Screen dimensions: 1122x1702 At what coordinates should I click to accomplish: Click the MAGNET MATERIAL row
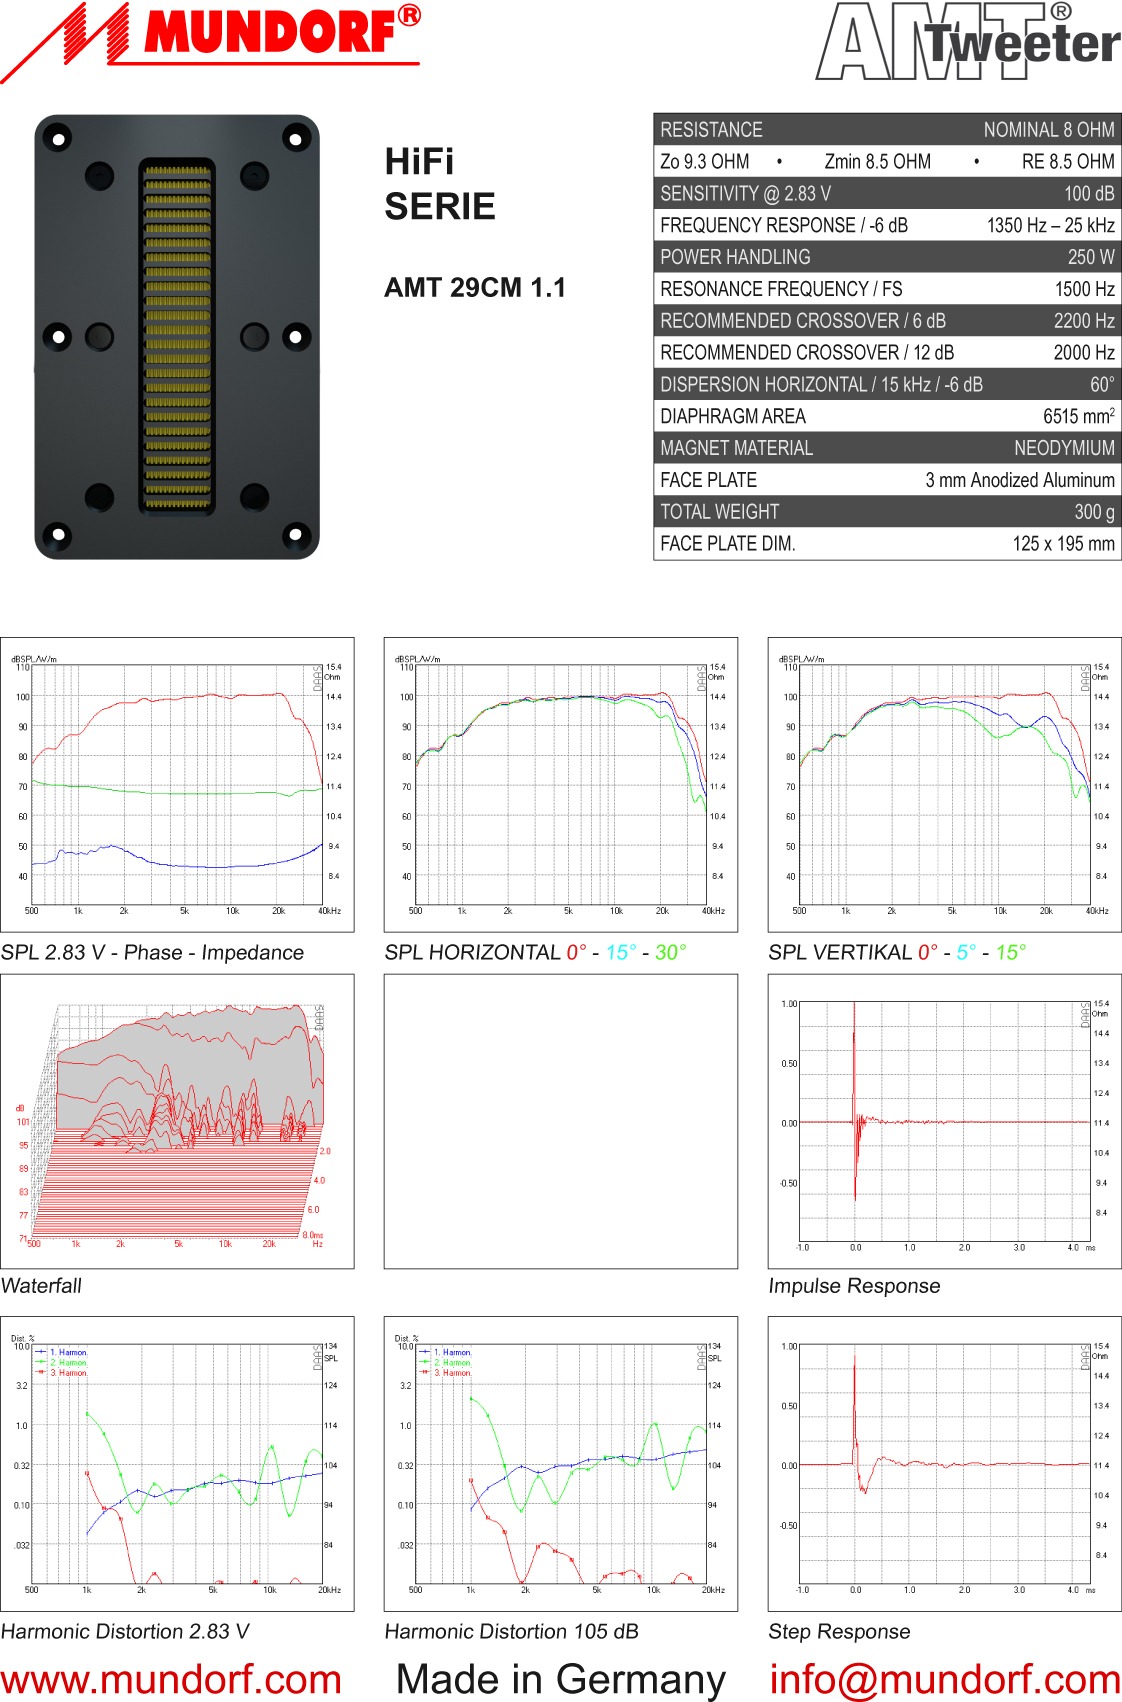887,448
